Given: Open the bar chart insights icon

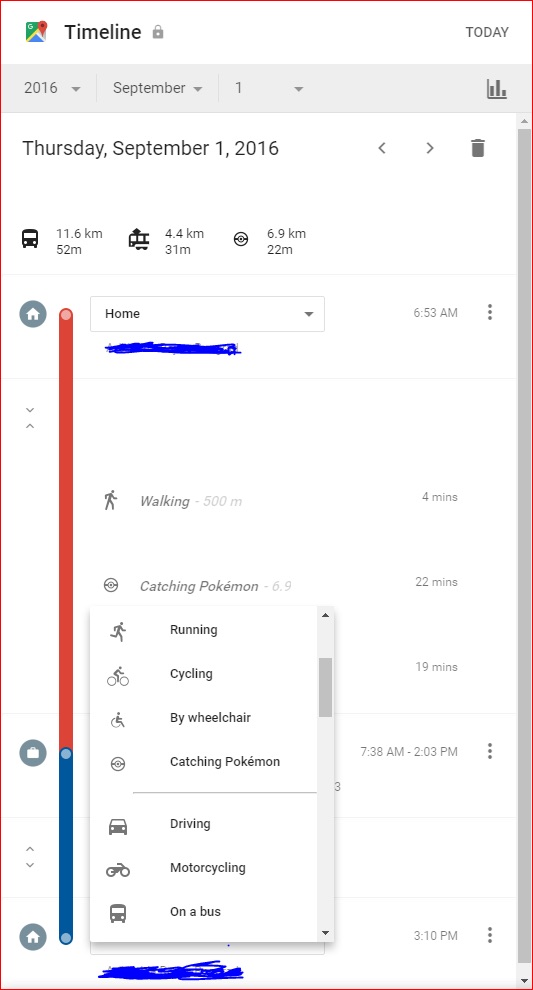Looking at the screenshot, I should pyautogui.click(x=496, y=88).
